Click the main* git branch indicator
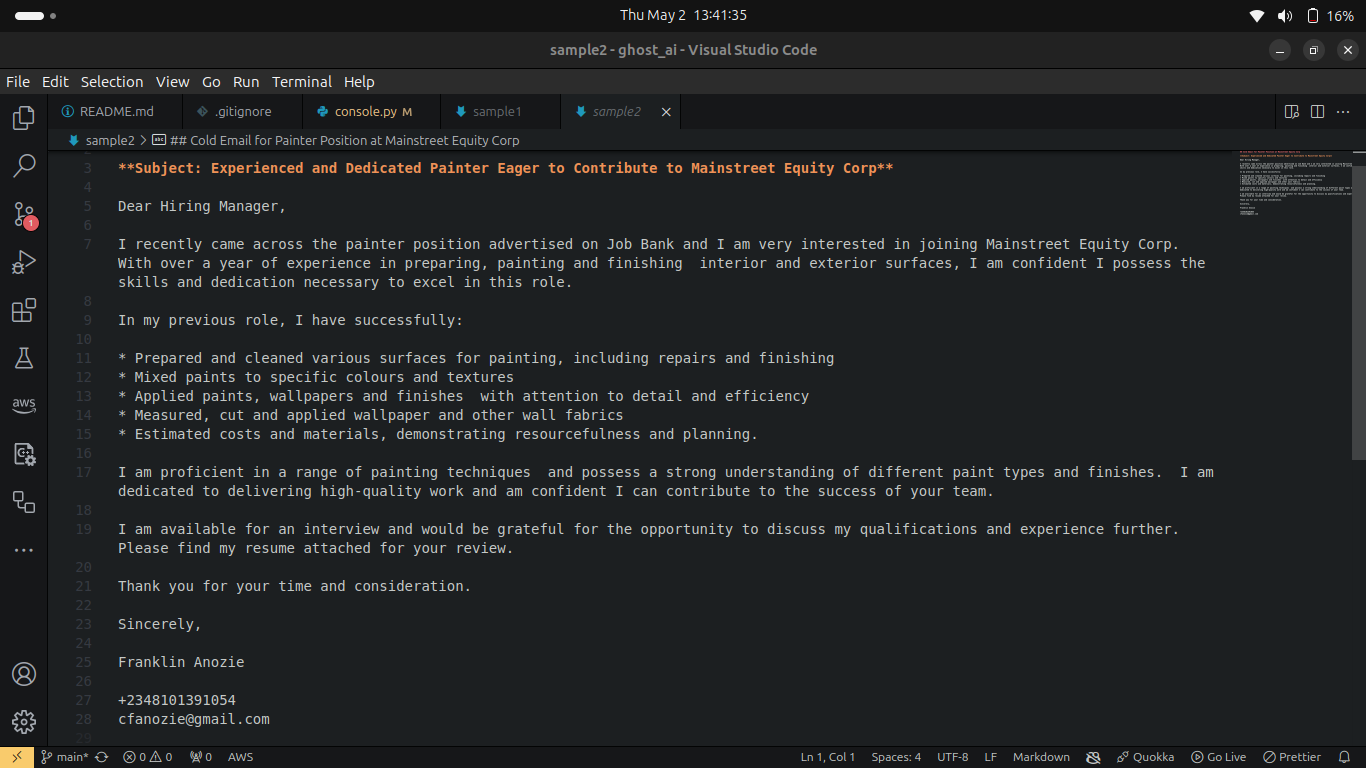 [65, 757]
